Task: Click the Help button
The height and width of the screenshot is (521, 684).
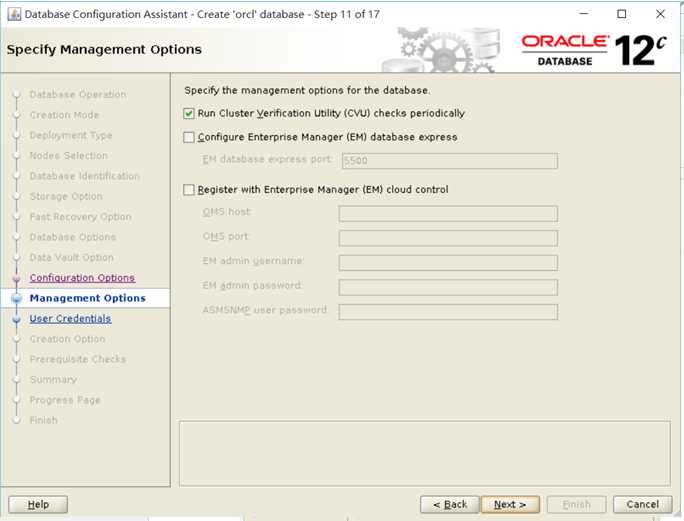Action: (38, 504)
